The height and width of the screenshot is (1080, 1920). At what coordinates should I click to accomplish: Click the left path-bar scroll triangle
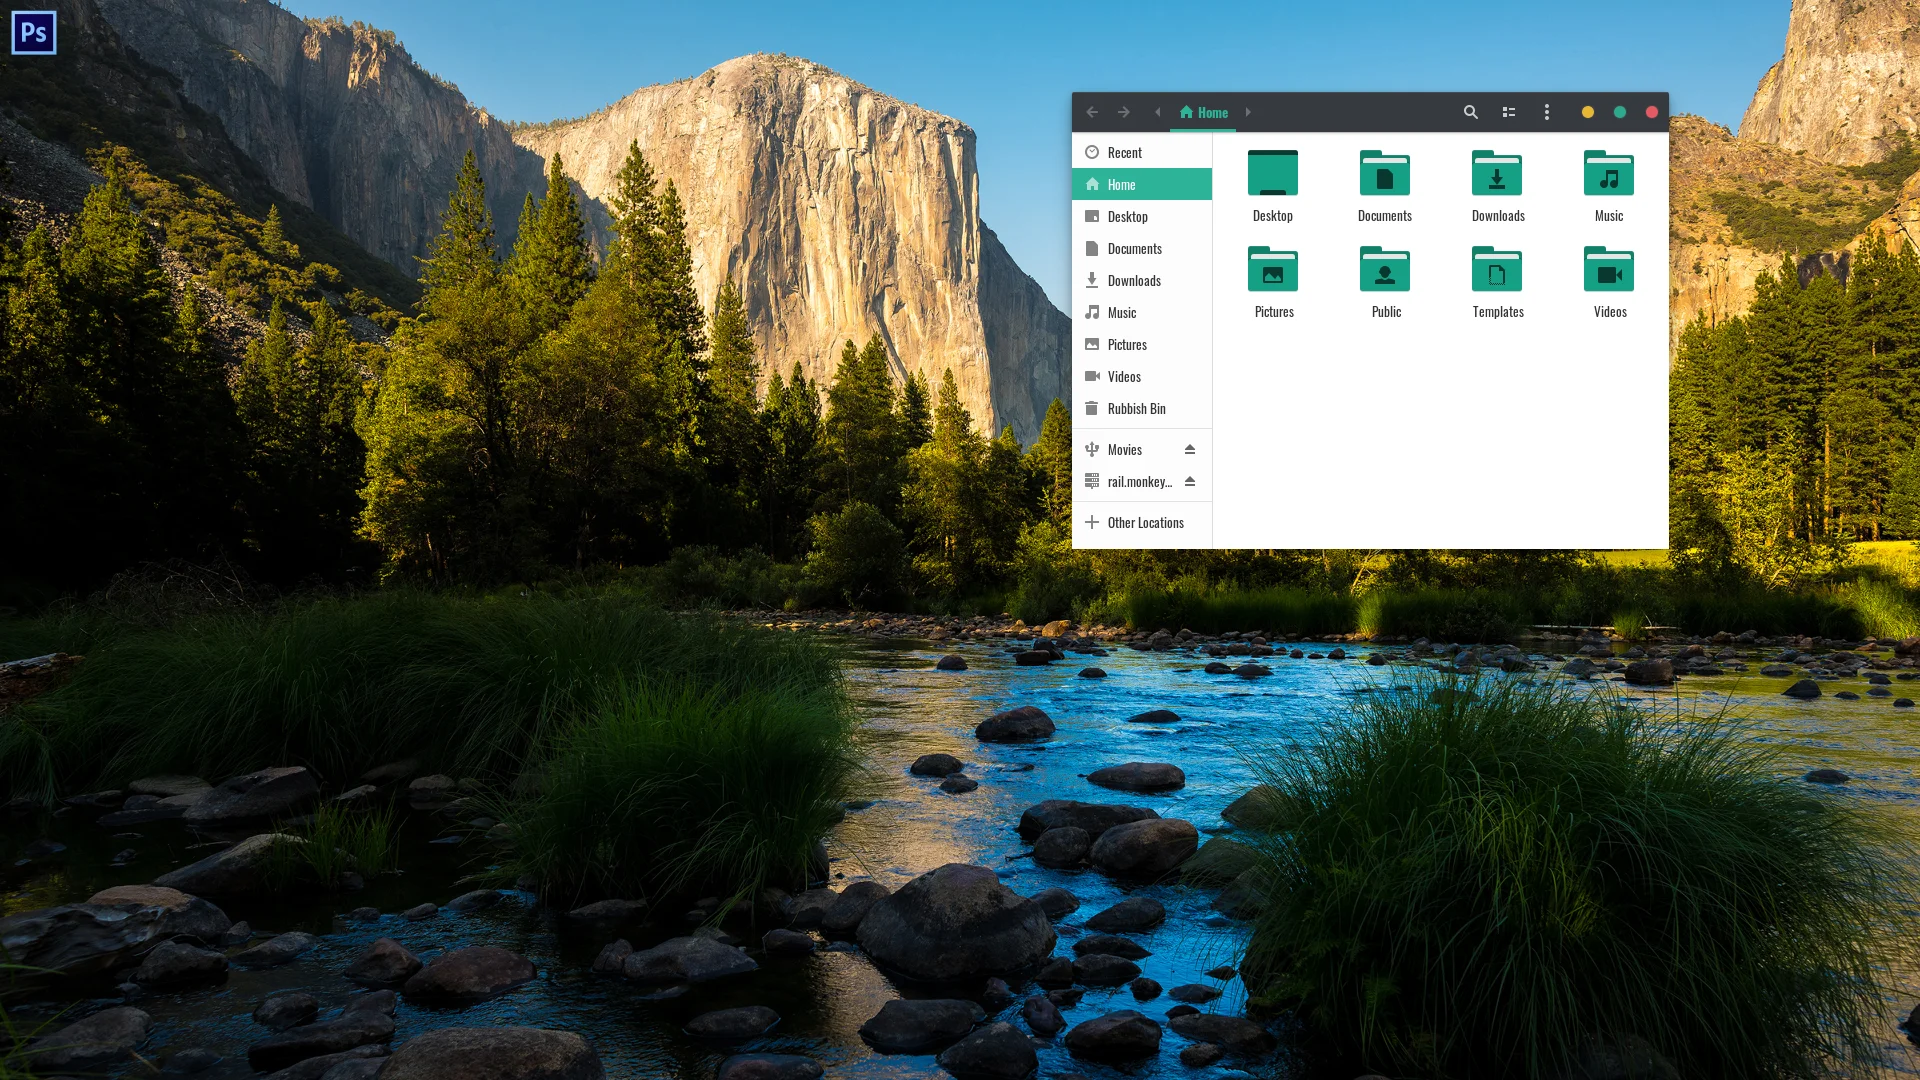click(x=1158, y=112)
